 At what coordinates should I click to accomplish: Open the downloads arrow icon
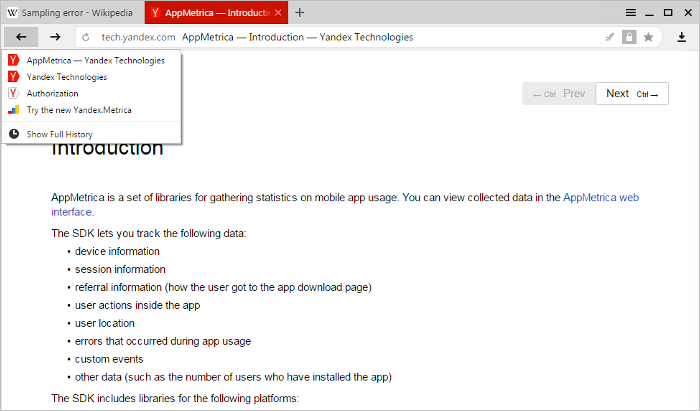(681, 37)
